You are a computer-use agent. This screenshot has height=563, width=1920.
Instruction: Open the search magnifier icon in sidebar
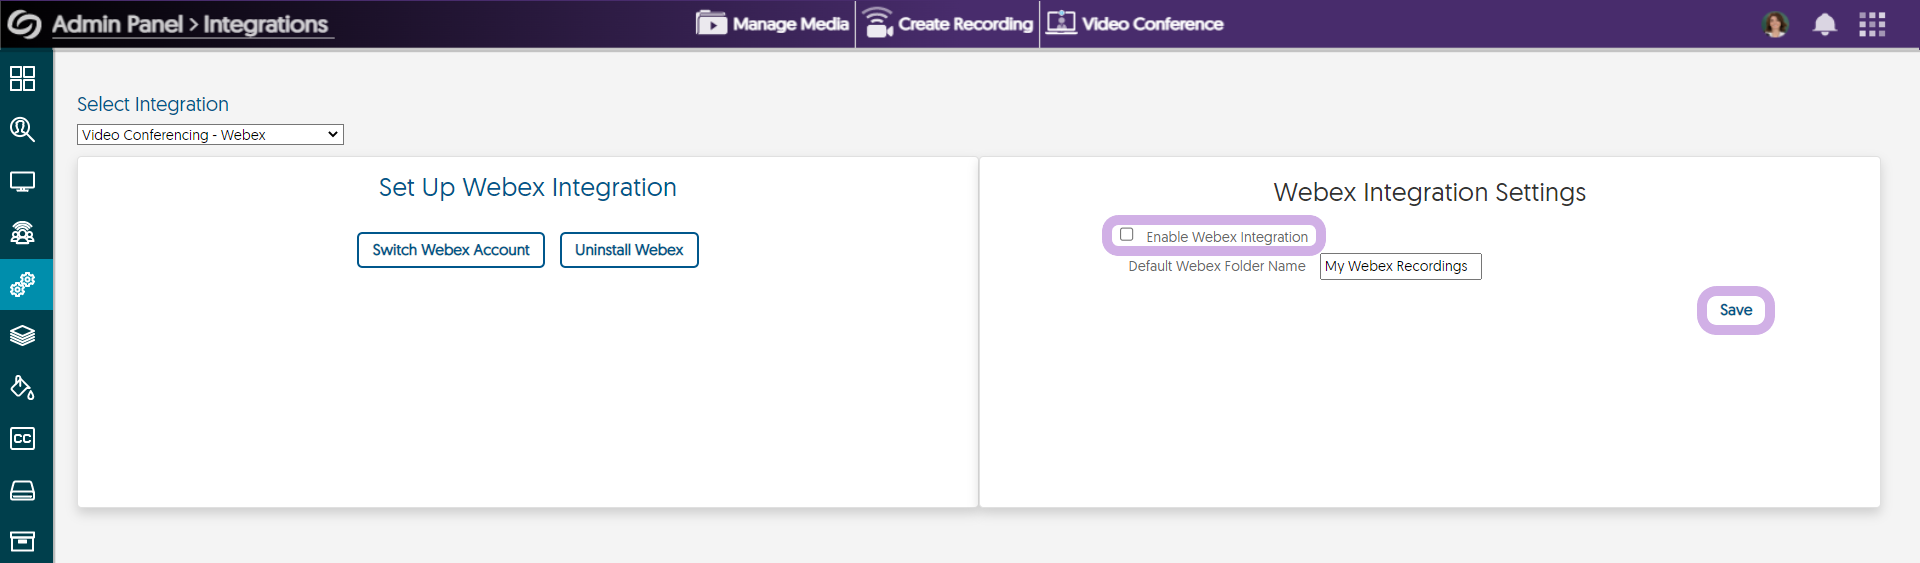[22, 129]
